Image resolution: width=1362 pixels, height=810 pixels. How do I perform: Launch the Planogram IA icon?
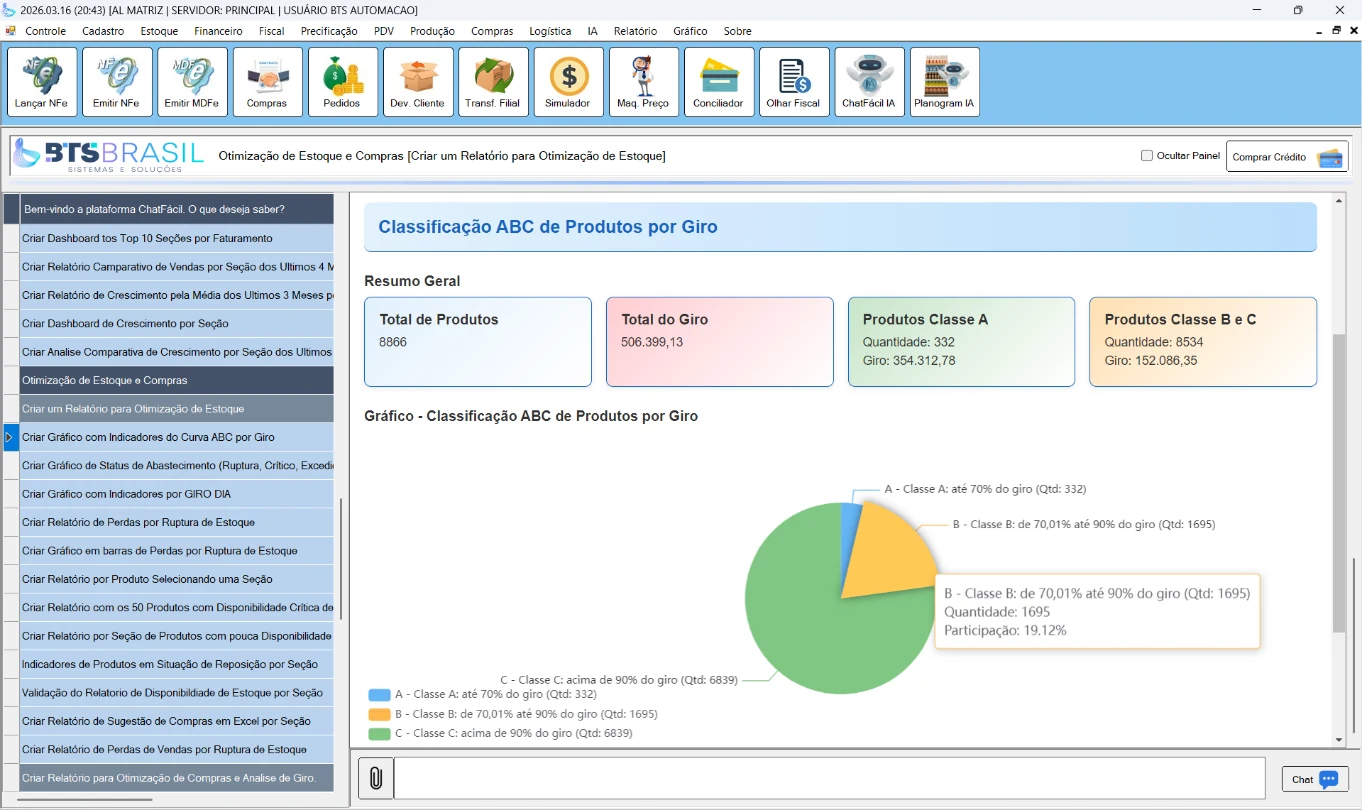[x=944, y=82]
